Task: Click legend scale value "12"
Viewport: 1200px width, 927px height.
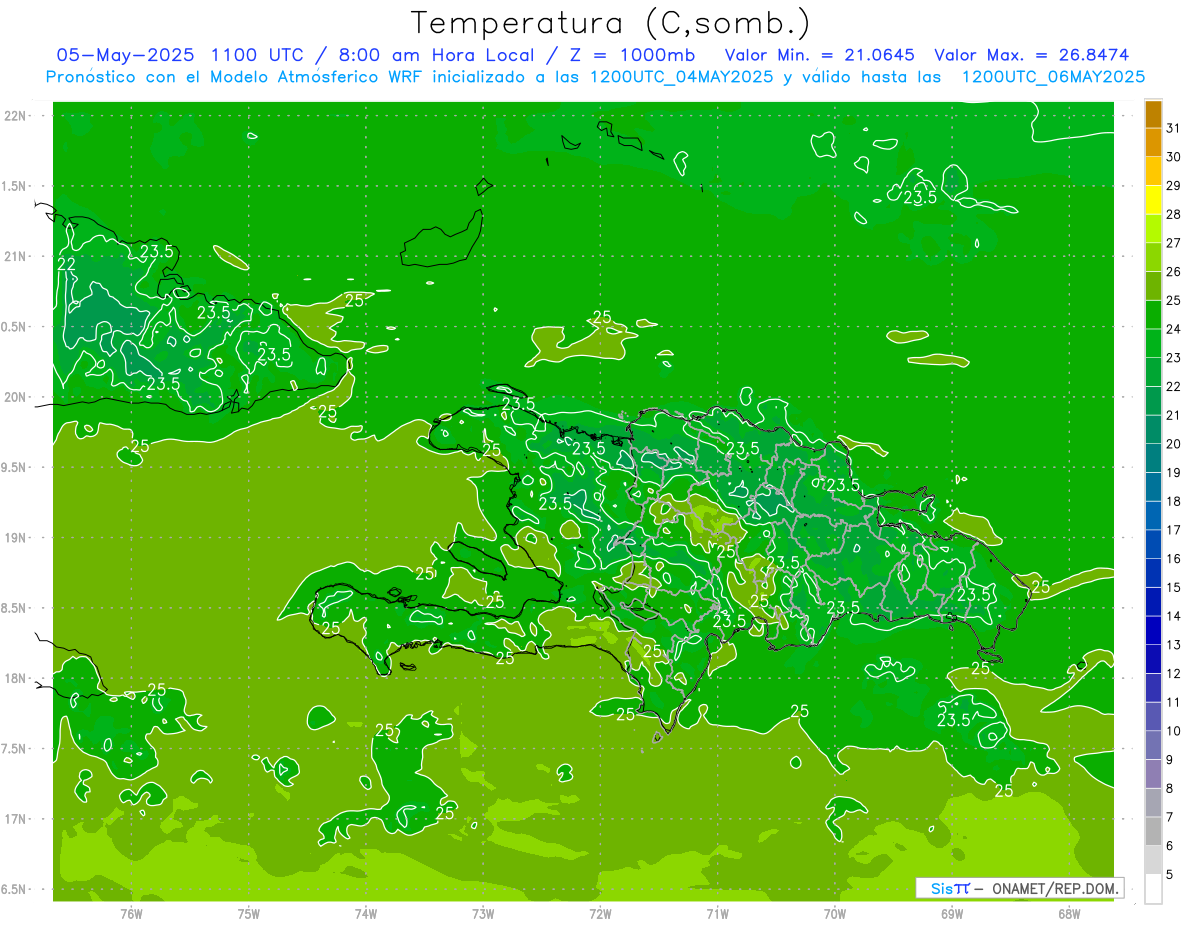Action: (1173, 673)
